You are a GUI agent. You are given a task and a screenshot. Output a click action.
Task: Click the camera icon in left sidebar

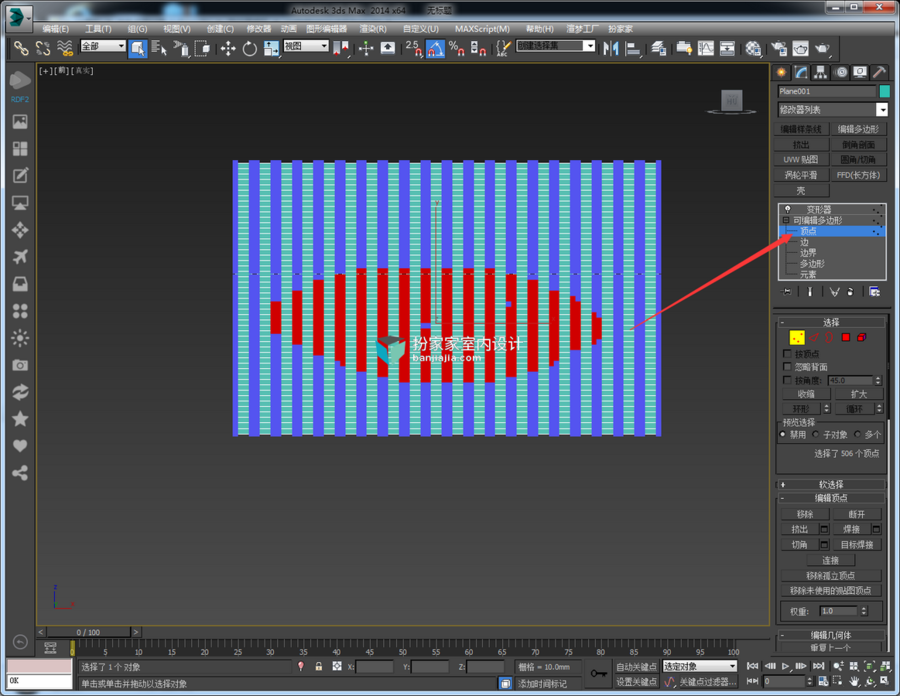coord(20,365)
